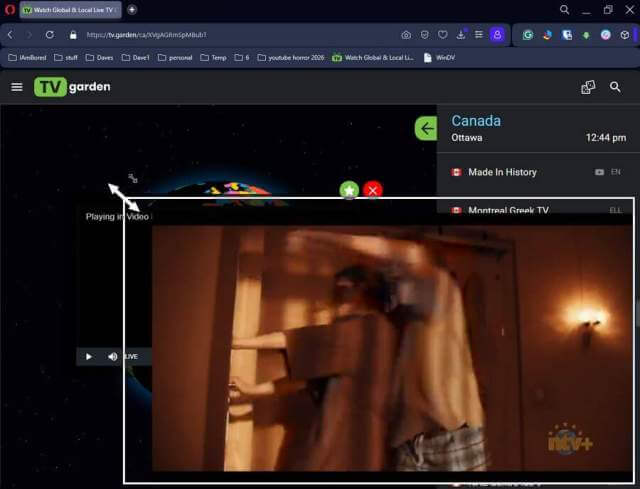
Task: Open a new browser tab
Action: point(132,10)
